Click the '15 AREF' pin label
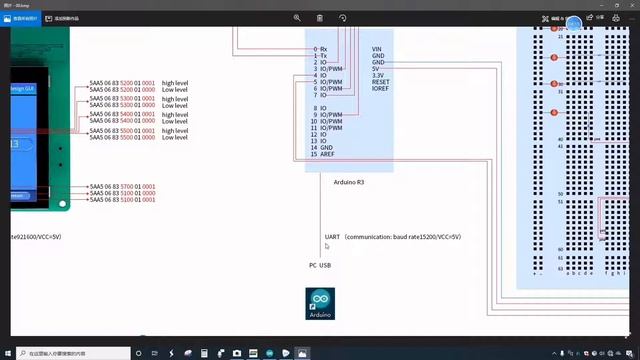This screenshot has height=360, width=640. [322, 154]
